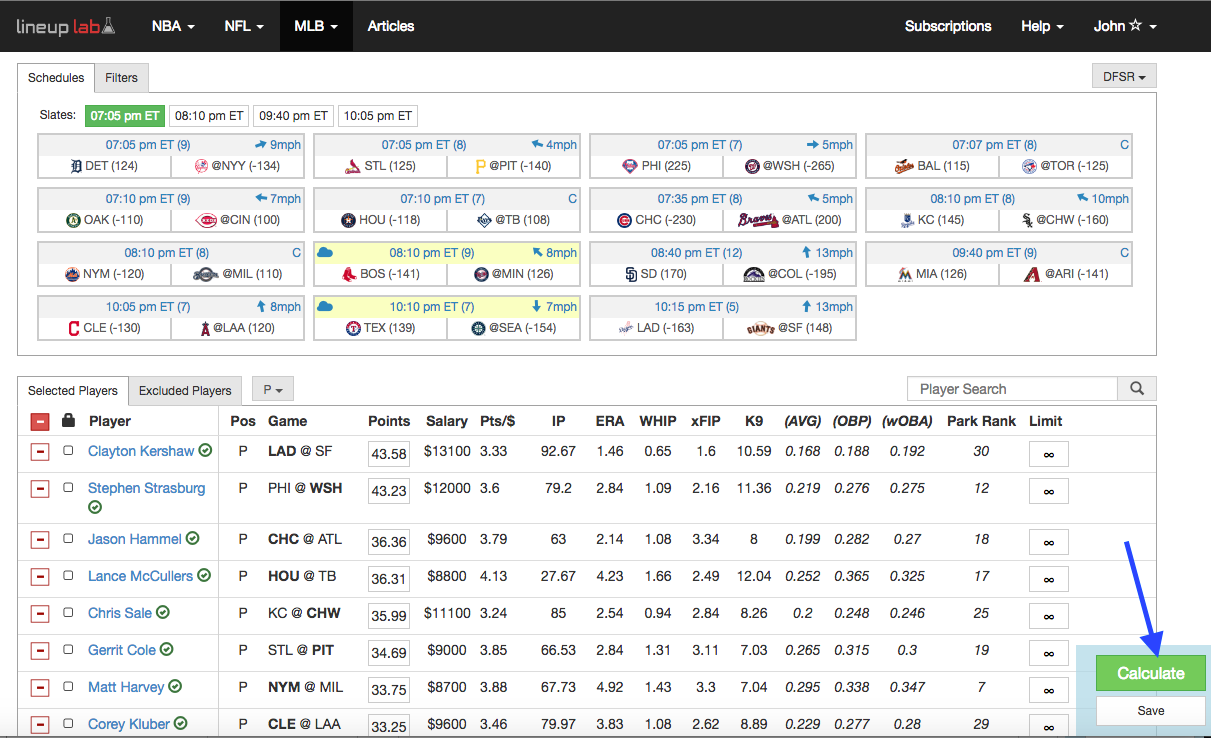This screenshot has width=1211, height=738.
Task: Click the Orioles logo in BAL game
Action: pos(903,166)
